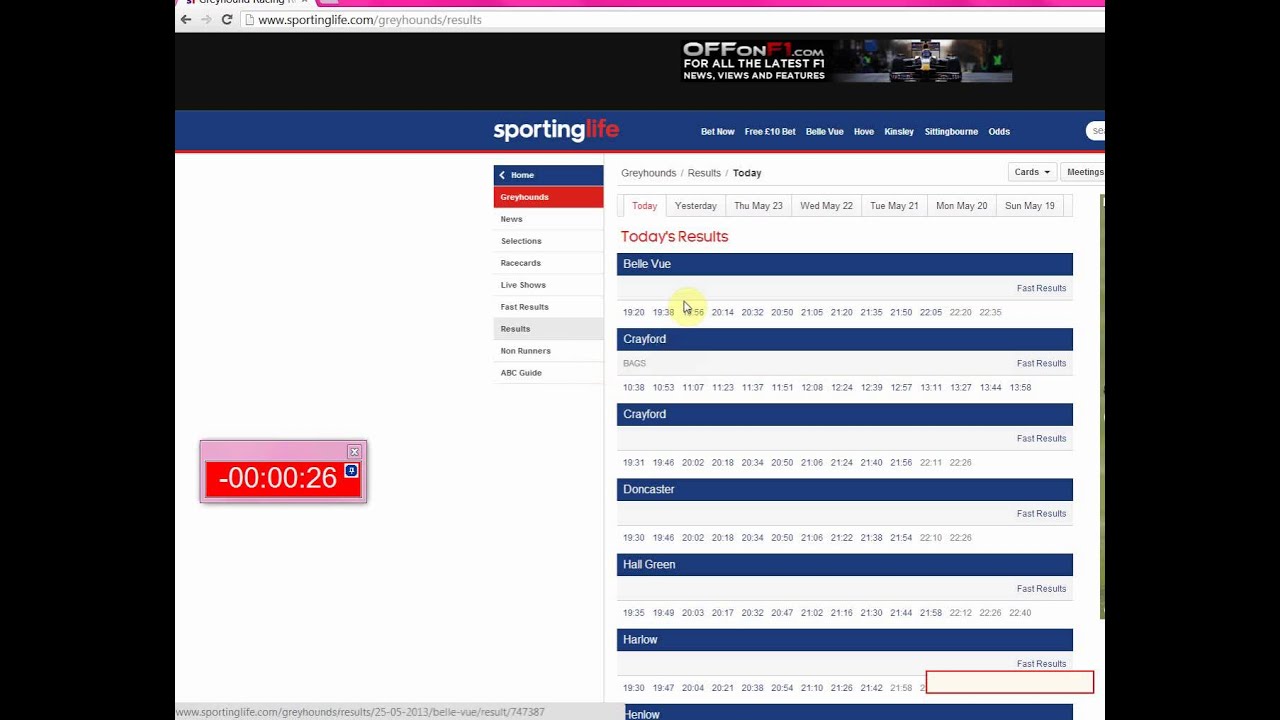Open Belle Vue in the top navigation

click(824, 132)
